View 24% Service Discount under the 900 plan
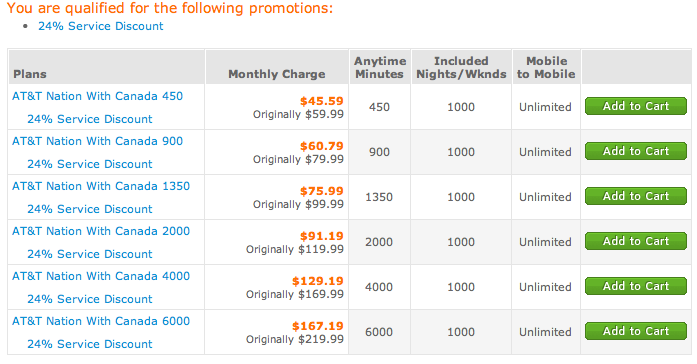 [90, 164]
